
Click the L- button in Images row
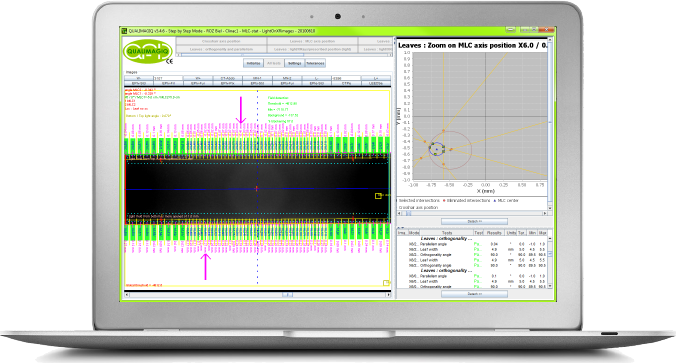click(317, 78)
